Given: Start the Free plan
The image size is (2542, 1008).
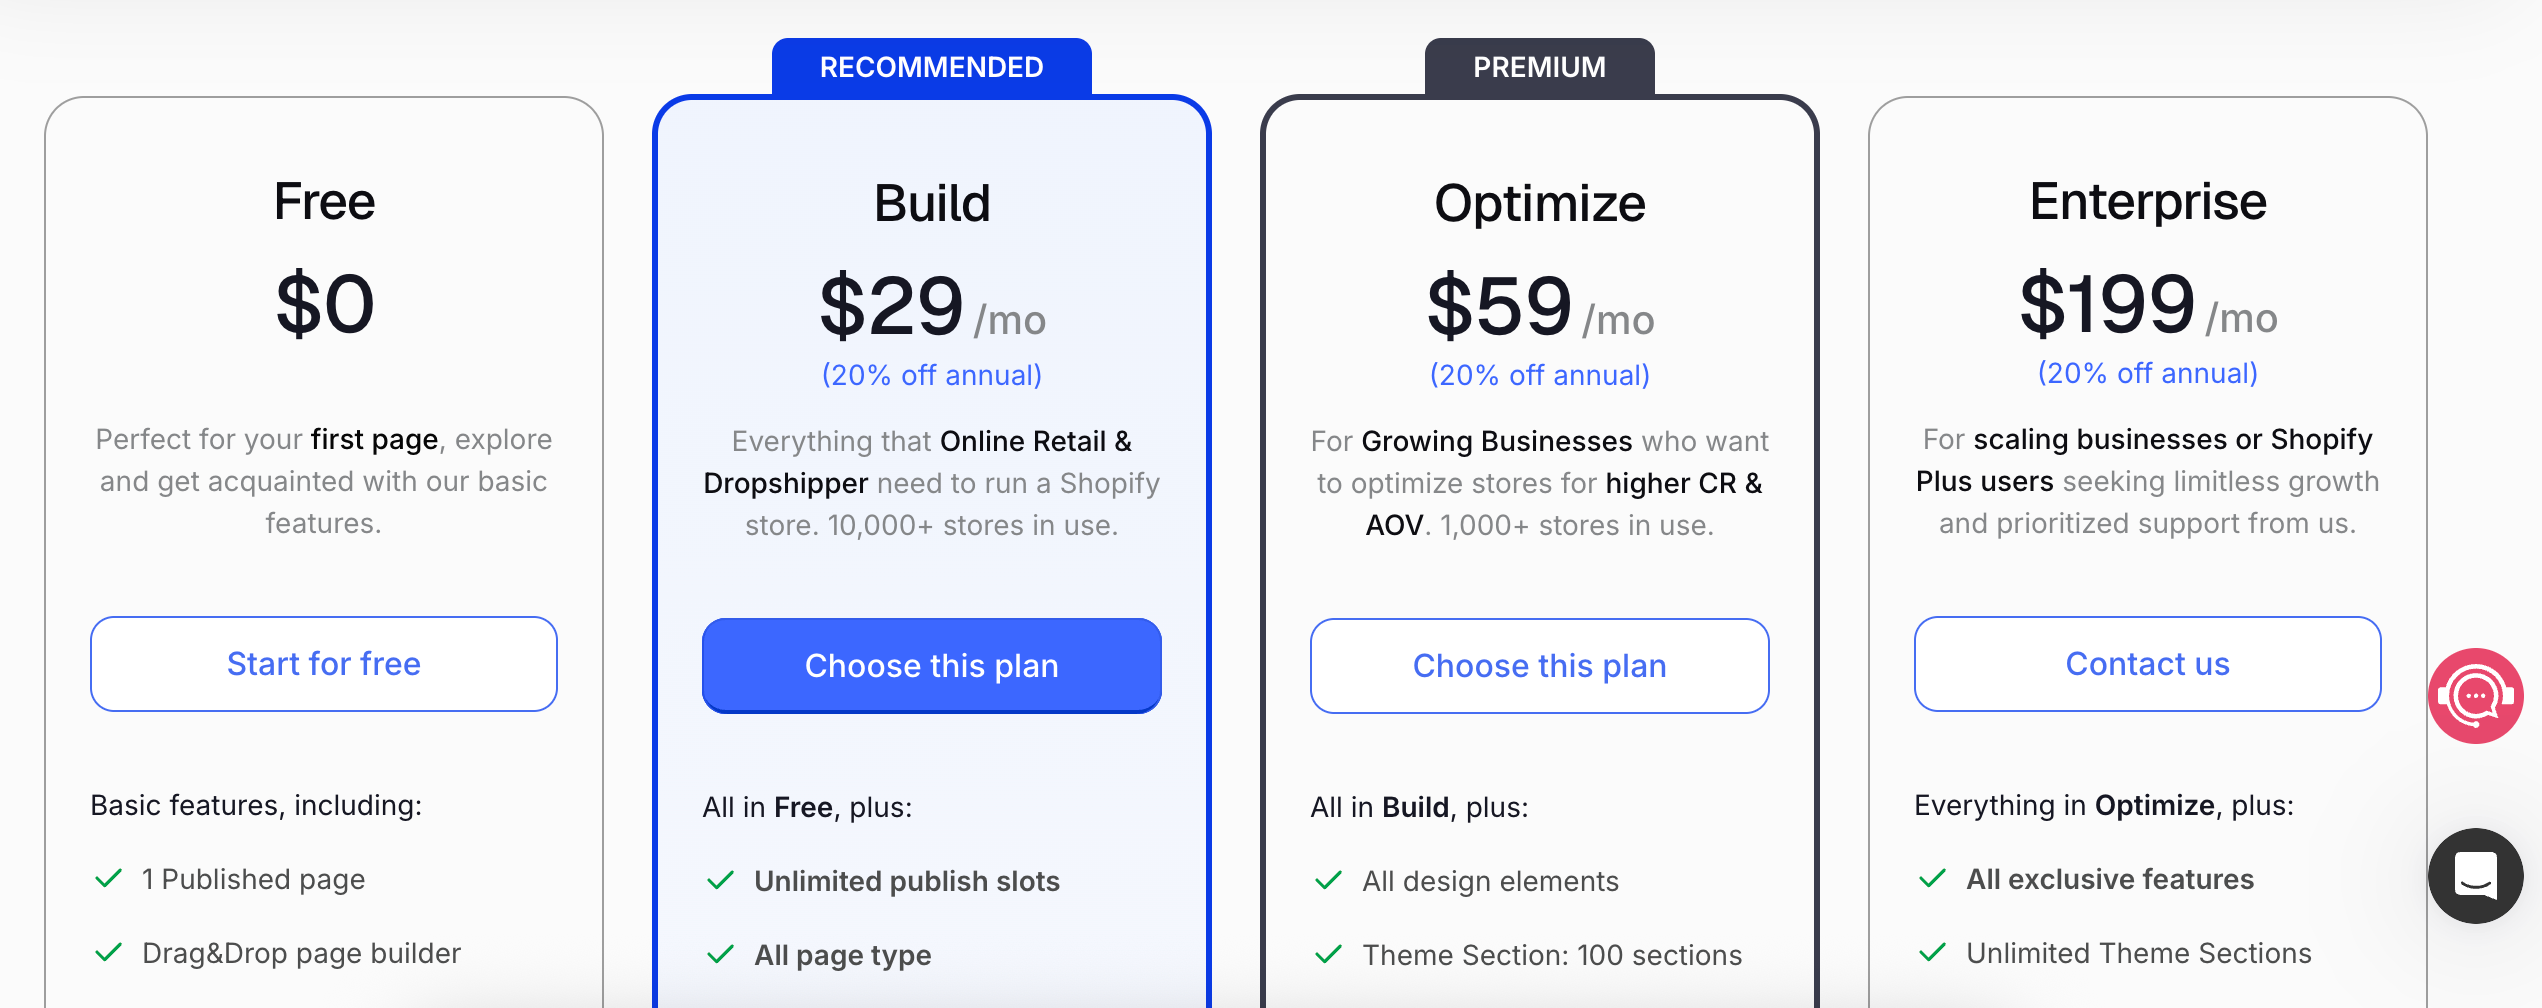Looking at the screenshot, I should [x=324, y=664].
